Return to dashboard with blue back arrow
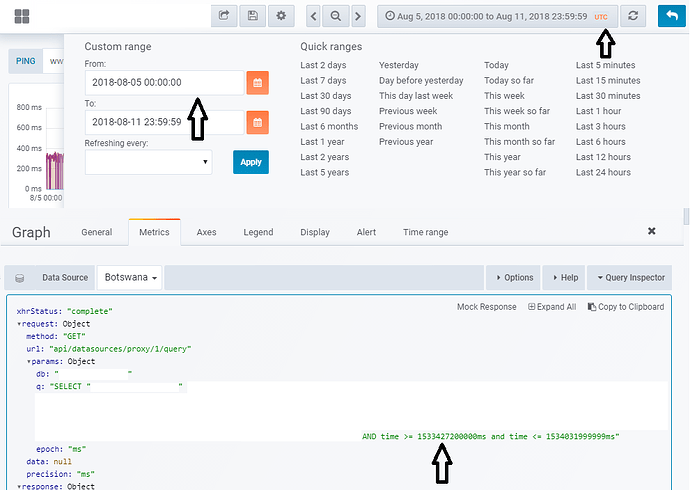This screenshot has width=690, height=490. tap(672, 16)
